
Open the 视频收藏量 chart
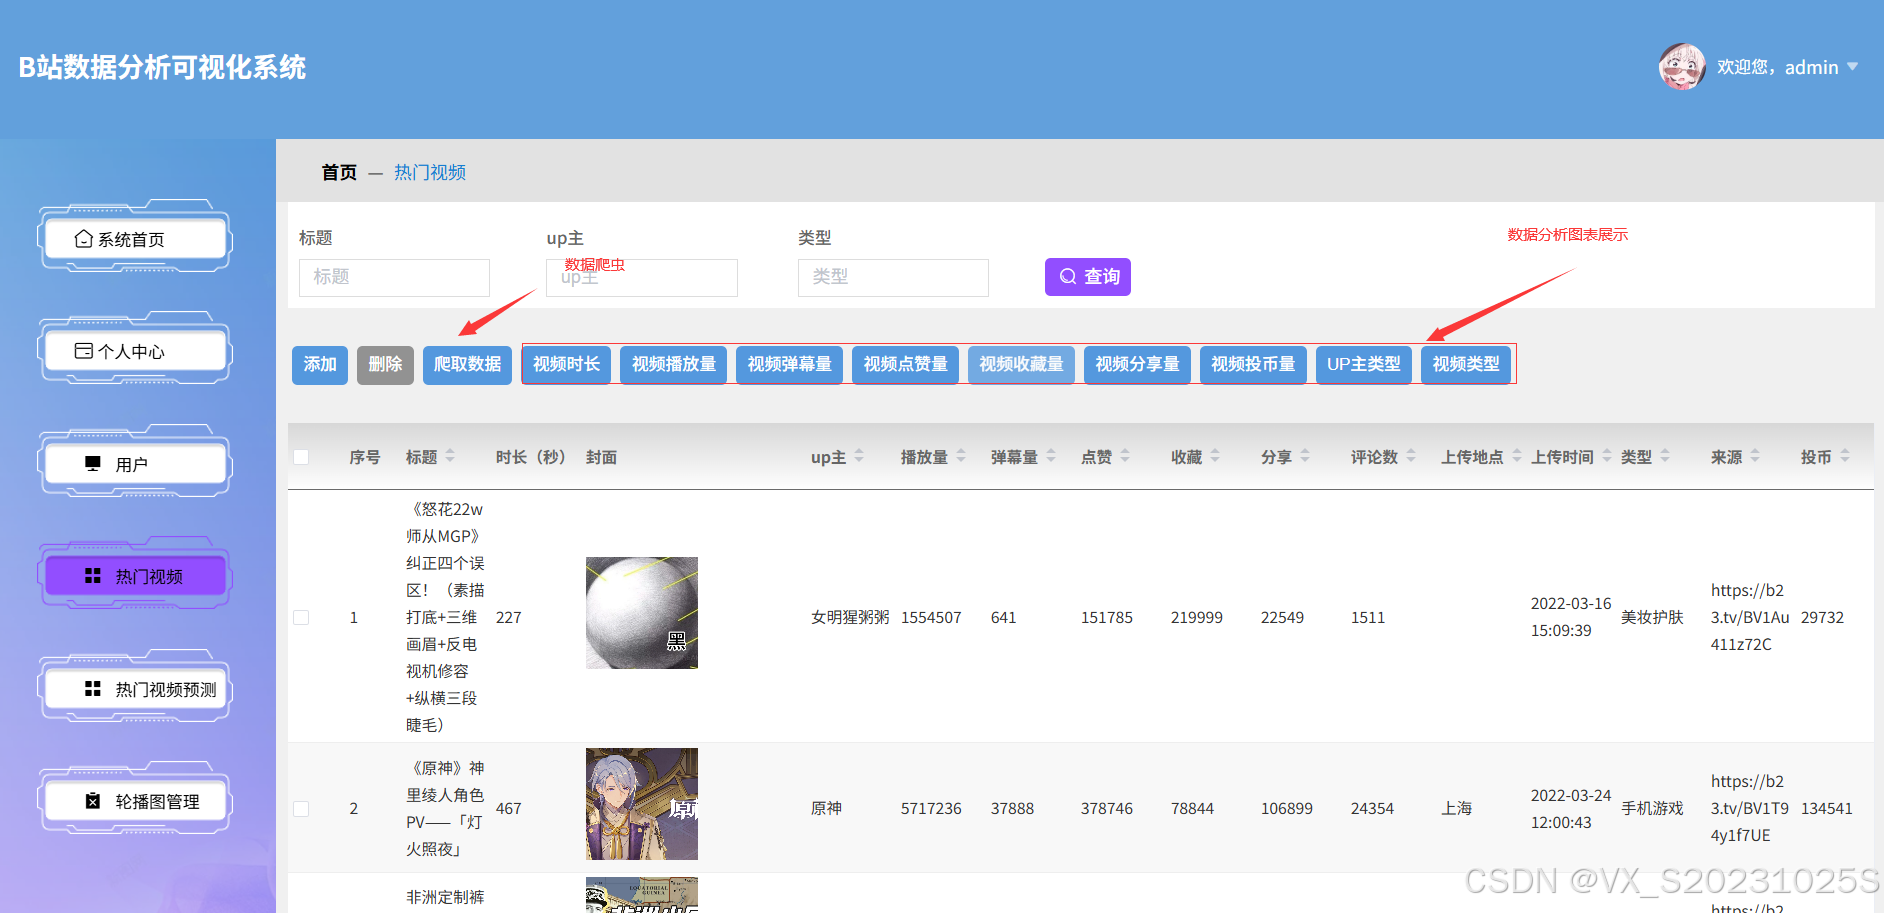[x=1021, y=365]
